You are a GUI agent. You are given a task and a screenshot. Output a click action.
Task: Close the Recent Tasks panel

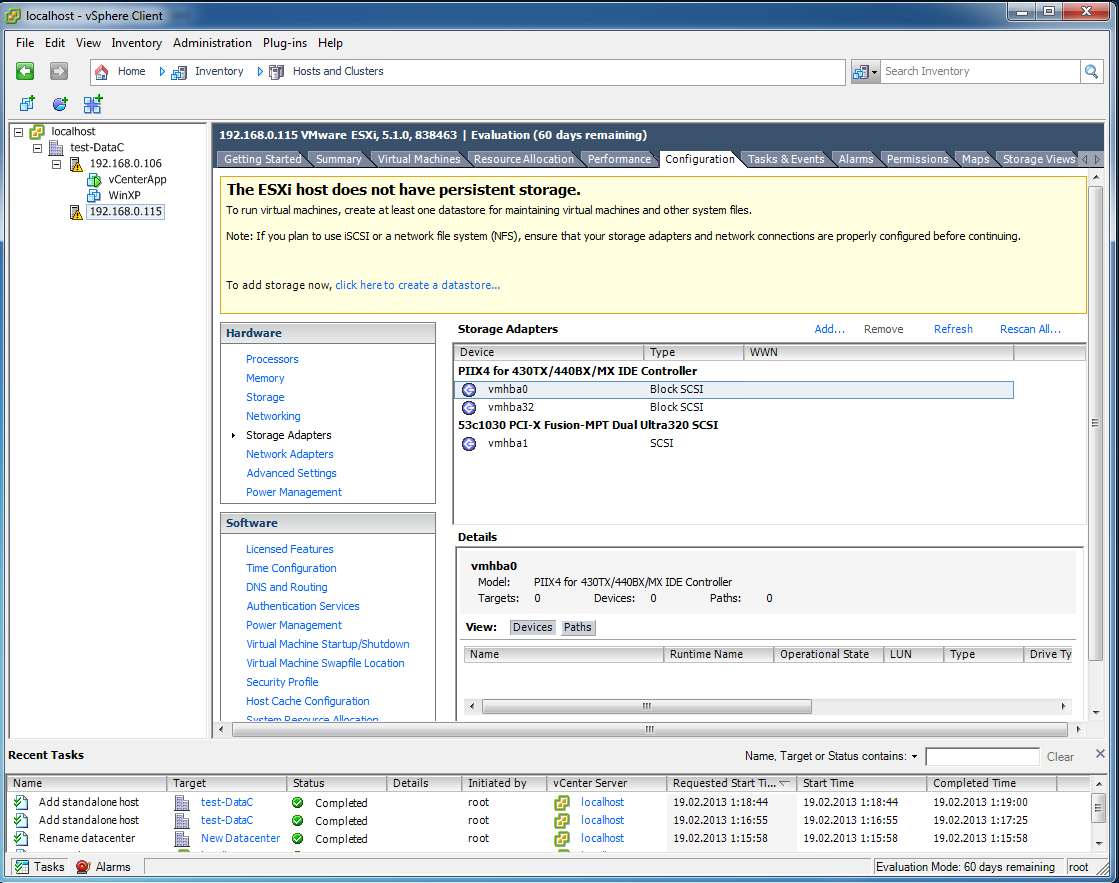[x=1100, y=754]
